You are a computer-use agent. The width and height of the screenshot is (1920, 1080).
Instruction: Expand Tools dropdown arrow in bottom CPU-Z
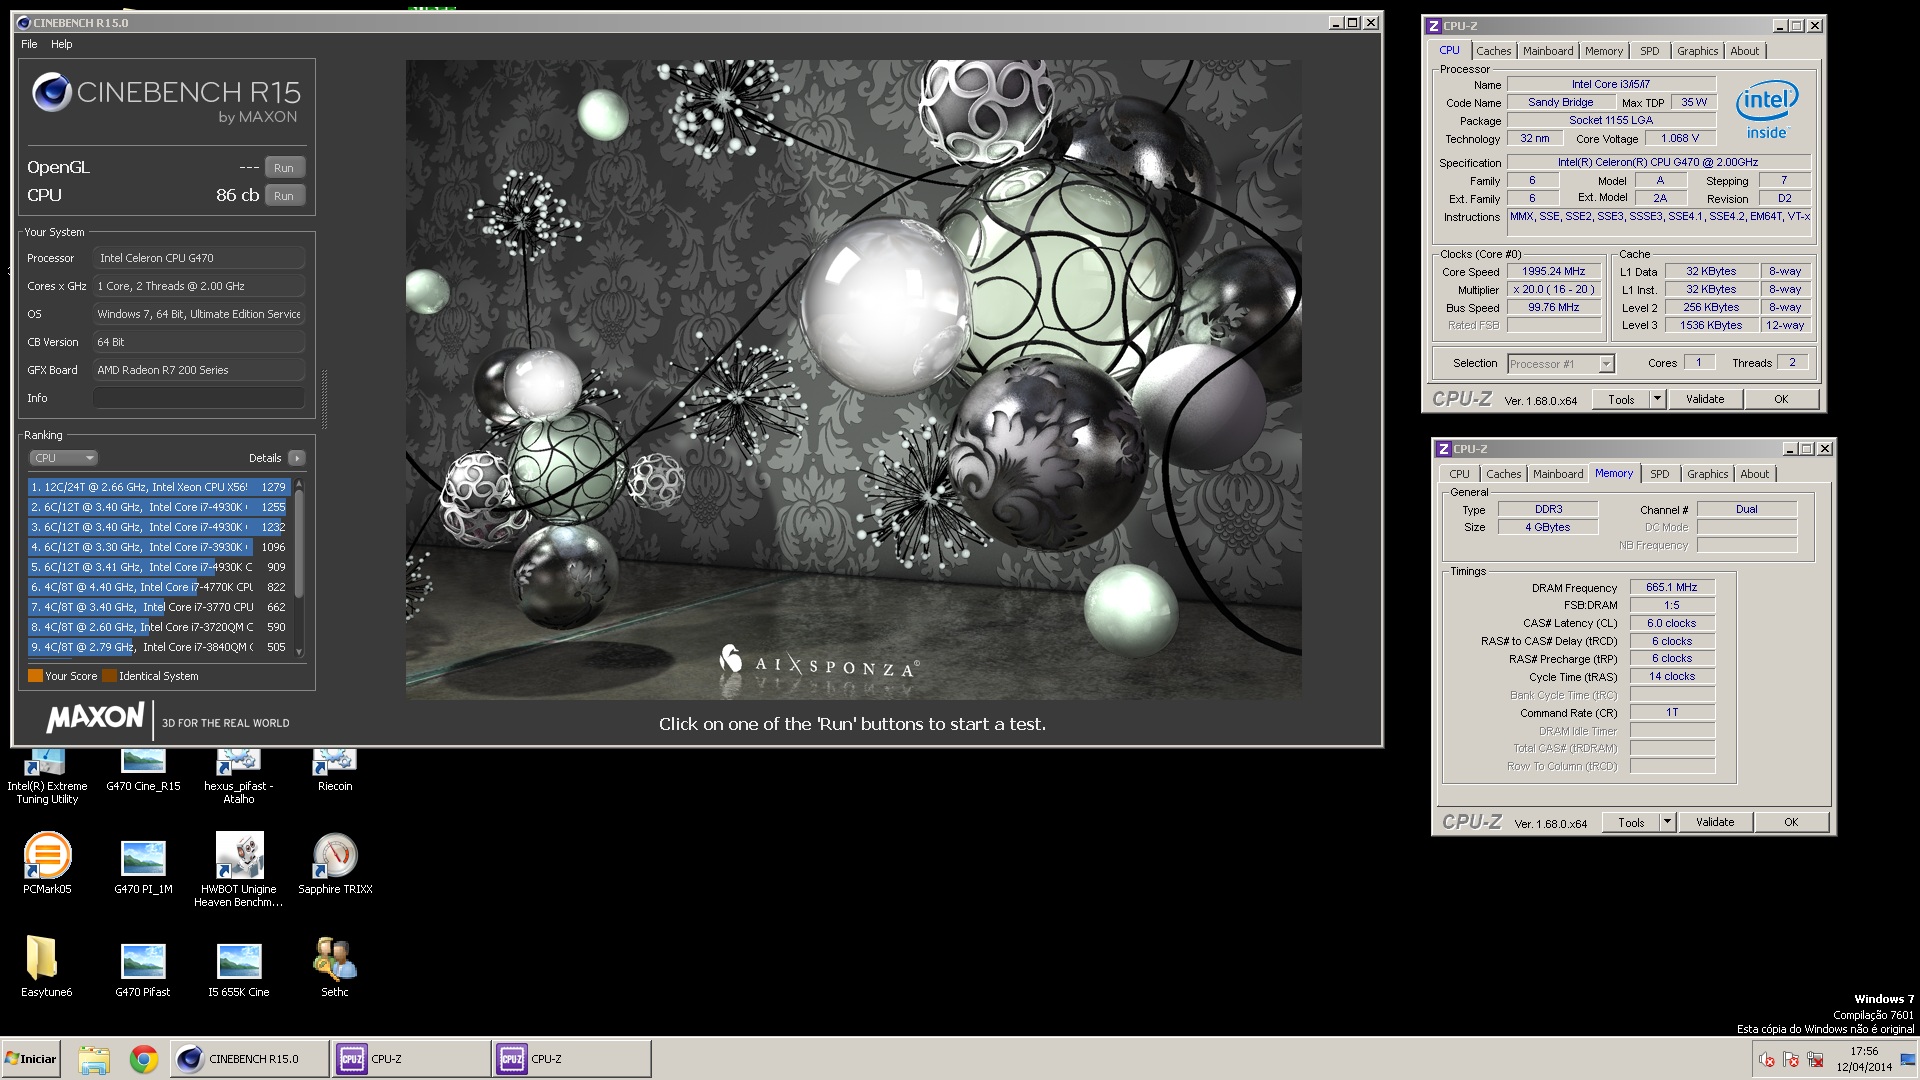tap(1666, 822)
